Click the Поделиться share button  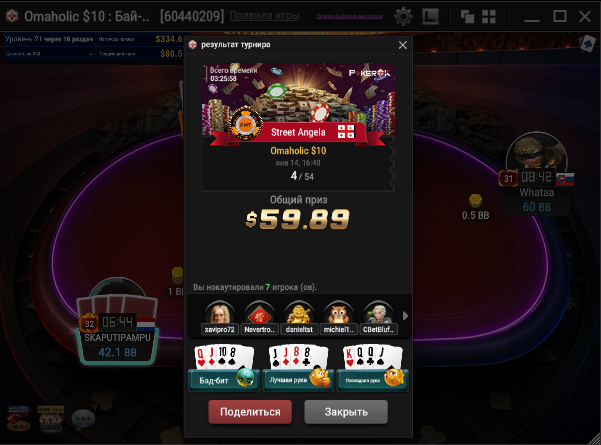pyautogui.click(x=250, y=412)
